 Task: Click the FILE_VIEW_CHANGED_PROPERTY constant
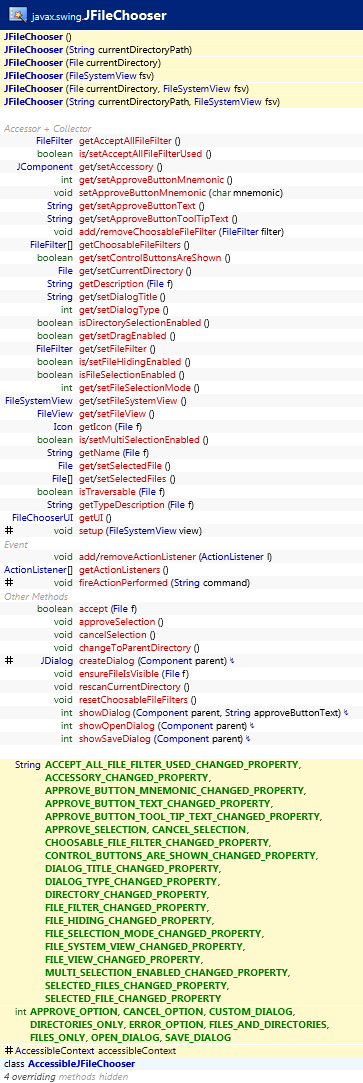point(124,959)
